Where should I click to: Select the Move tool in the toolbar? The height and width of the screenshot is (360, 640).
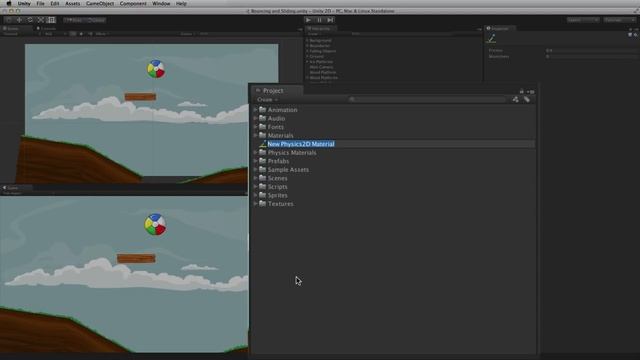[x=19, y=20]
